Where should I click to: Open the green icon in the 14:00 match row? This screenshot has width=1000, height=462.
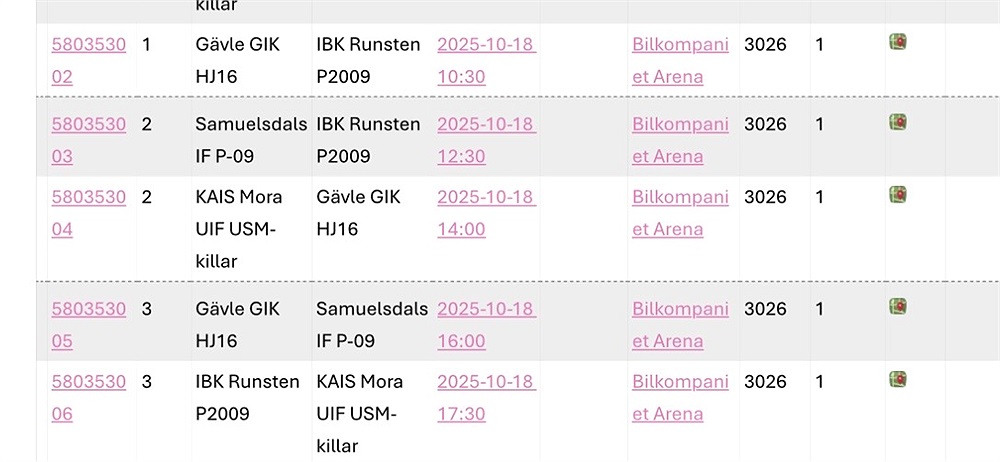click(897, 194)
